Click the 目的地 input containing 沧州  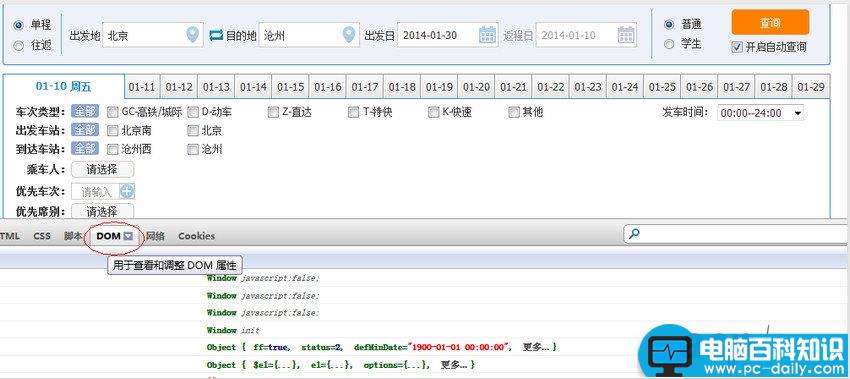point(309,35)
